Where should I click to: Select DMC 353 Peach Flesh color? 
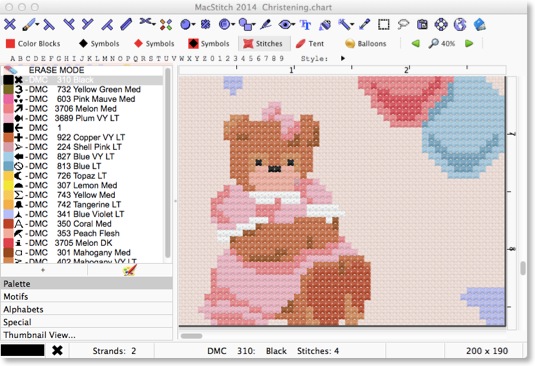(83, 233)
